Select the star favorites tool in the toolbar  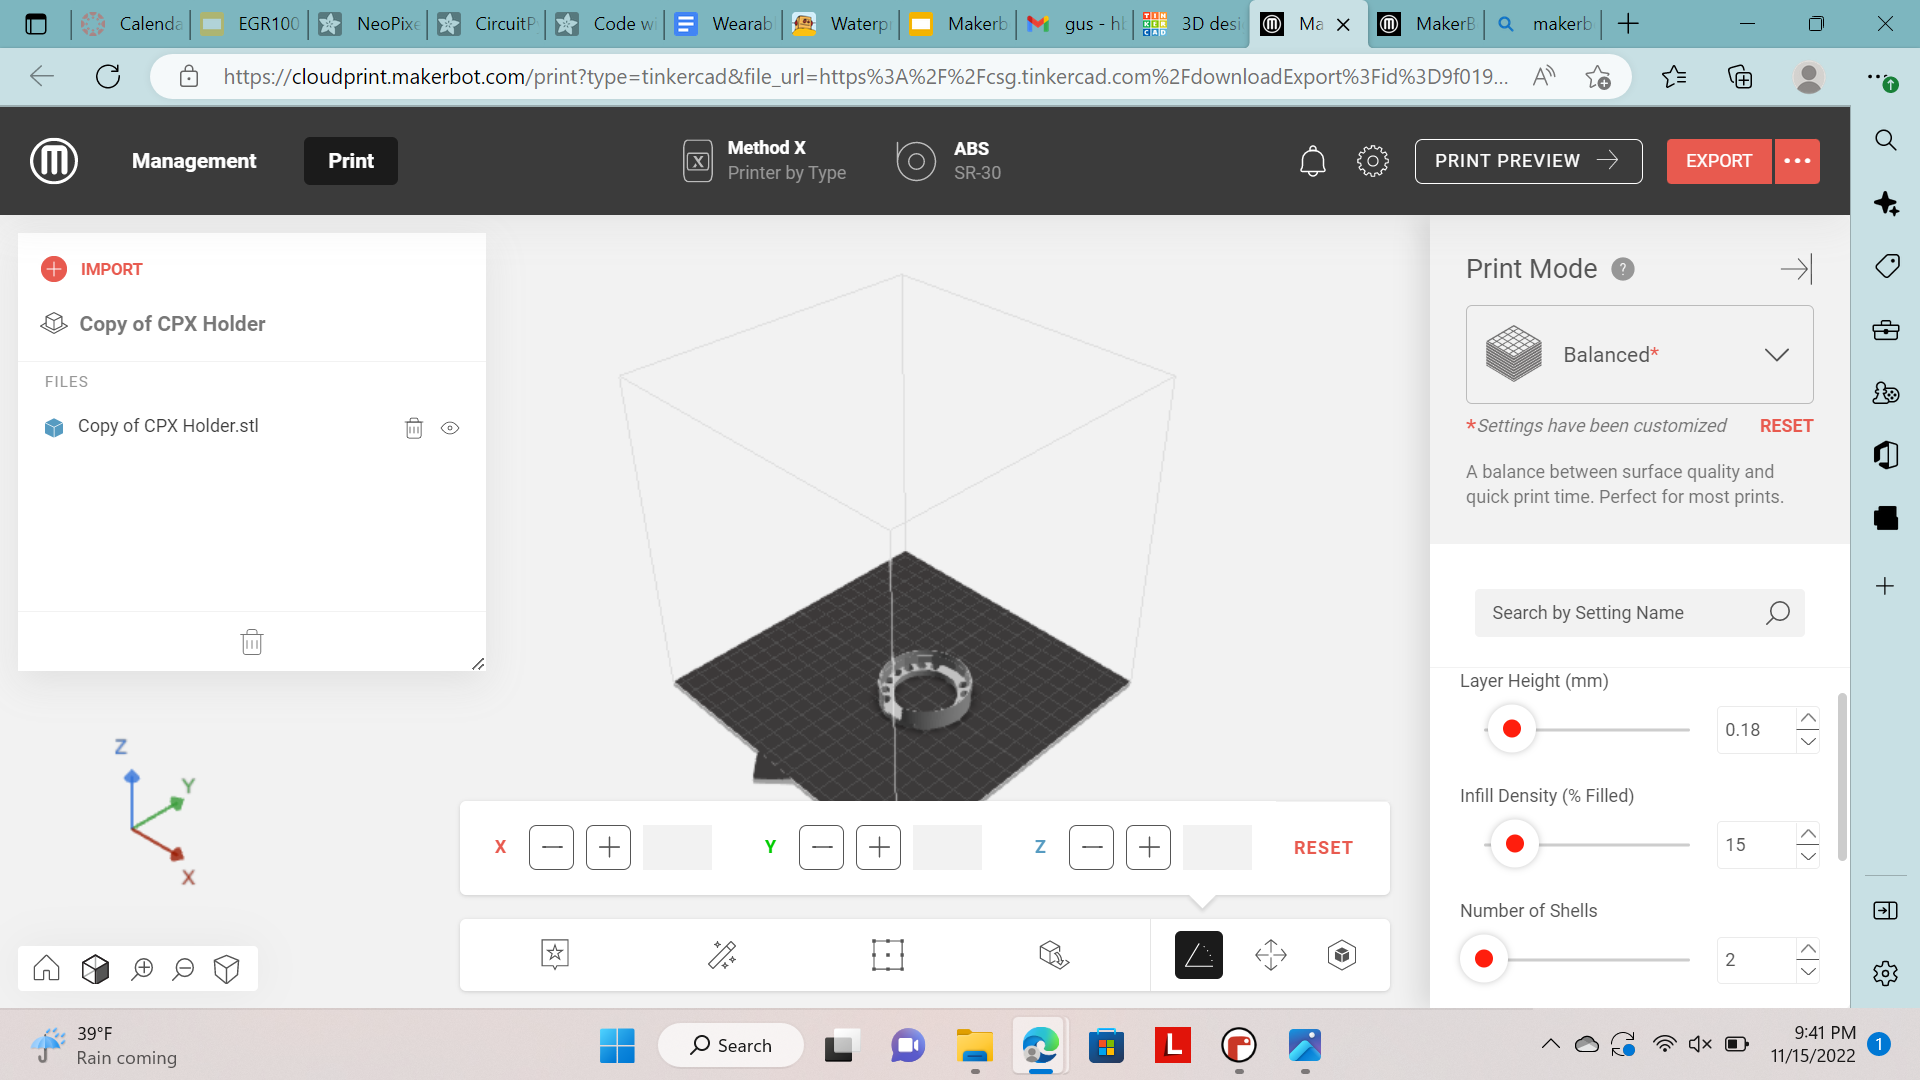coord(554,955)
